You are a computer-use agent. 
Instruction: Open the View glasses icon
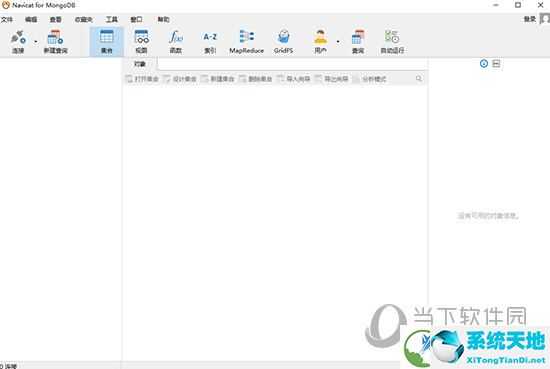[141, 37]
